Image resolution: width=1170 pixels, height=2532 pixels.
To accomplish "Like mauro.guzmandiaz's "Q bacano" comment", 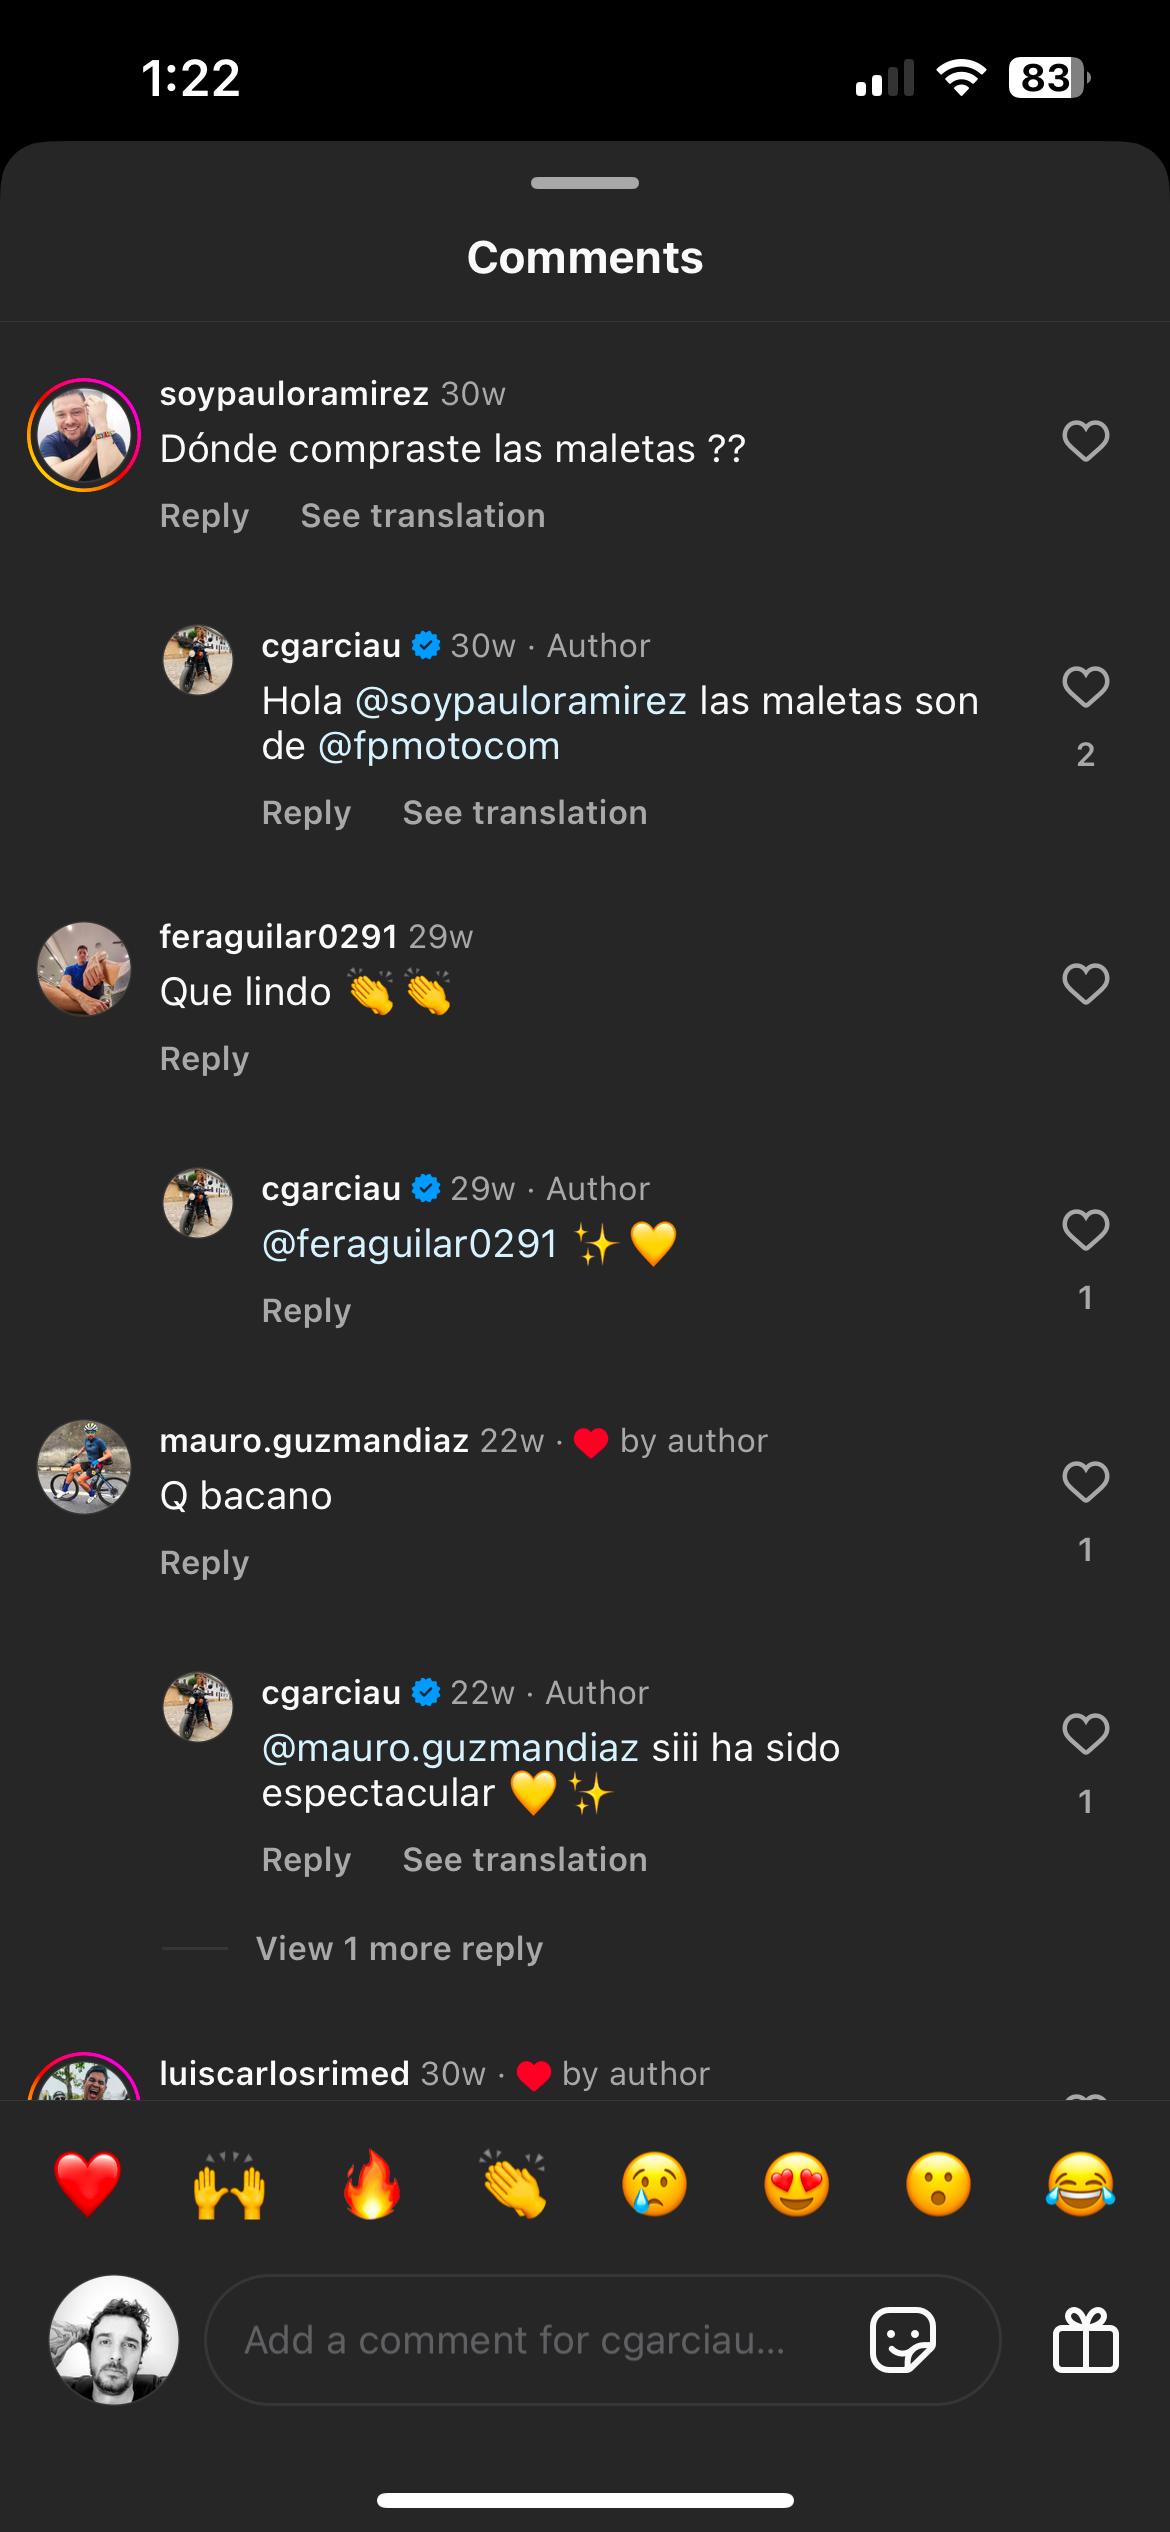I will (x=1085, y=1482).
